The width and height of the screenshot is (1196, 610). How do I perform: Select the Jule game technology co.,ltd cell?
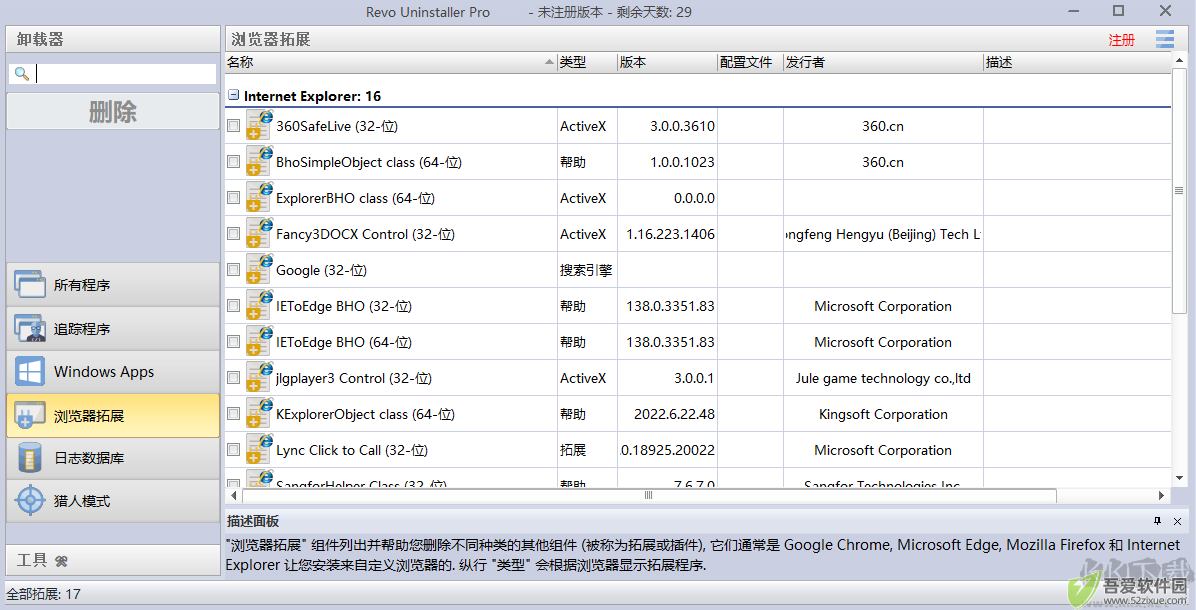coord(883,378)
